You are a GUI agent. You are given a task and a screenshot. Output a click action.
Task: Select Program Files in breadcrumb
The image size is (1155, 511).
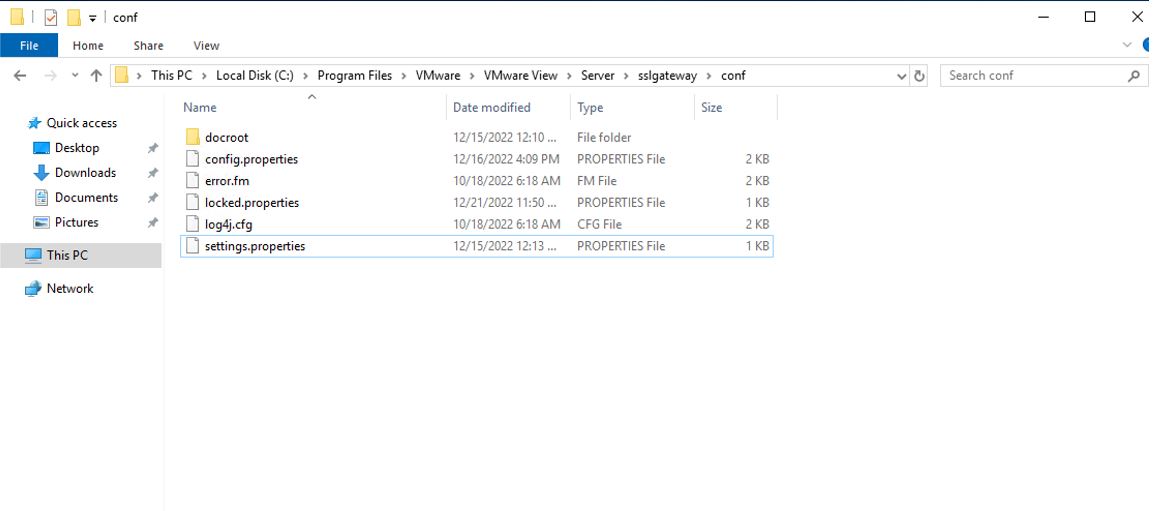pos(354,75)
